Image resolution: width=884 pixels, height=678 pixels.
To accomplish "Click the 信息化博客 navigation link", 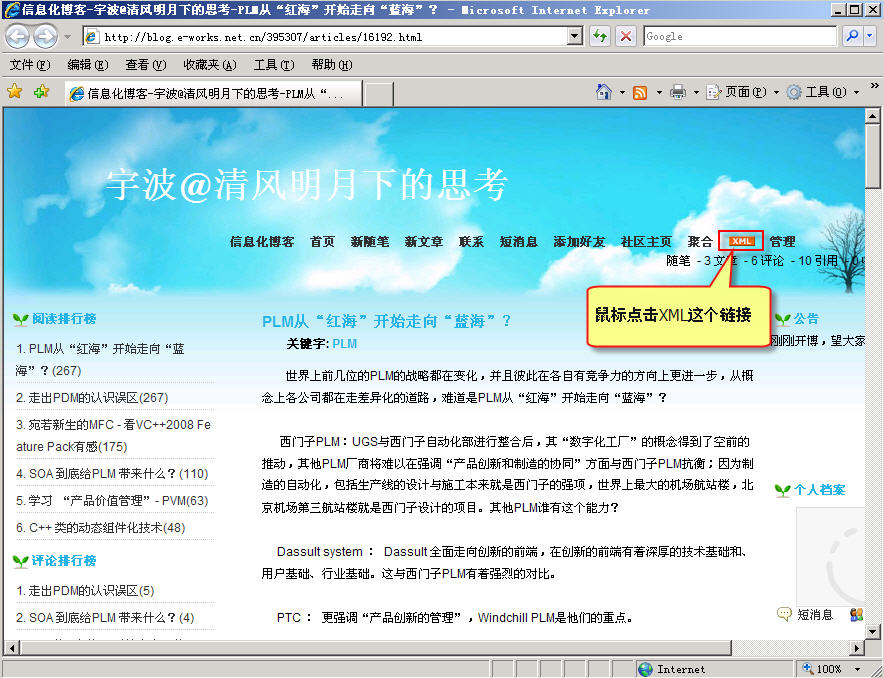I will tap(262, 242).
